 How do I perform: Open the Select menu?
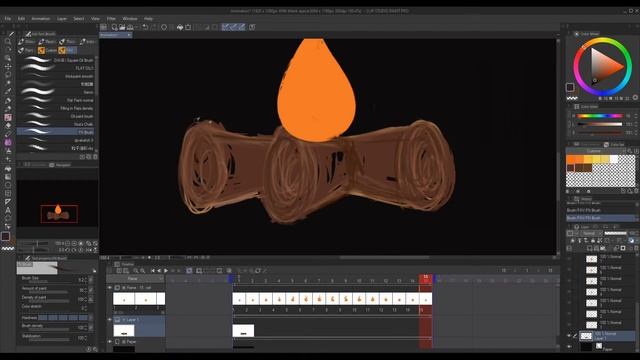point(79,18)
